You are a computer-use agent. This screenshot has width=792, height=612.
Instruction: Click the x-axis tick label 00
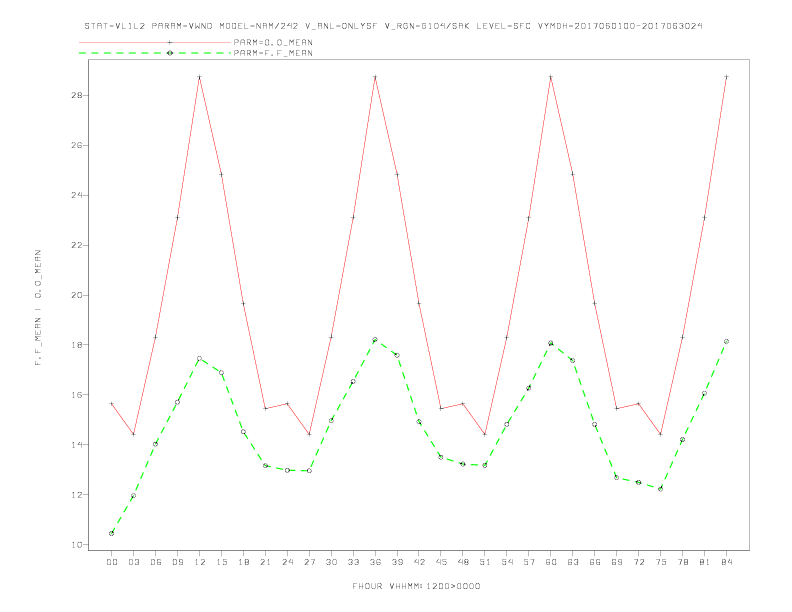tap(112, 562)
